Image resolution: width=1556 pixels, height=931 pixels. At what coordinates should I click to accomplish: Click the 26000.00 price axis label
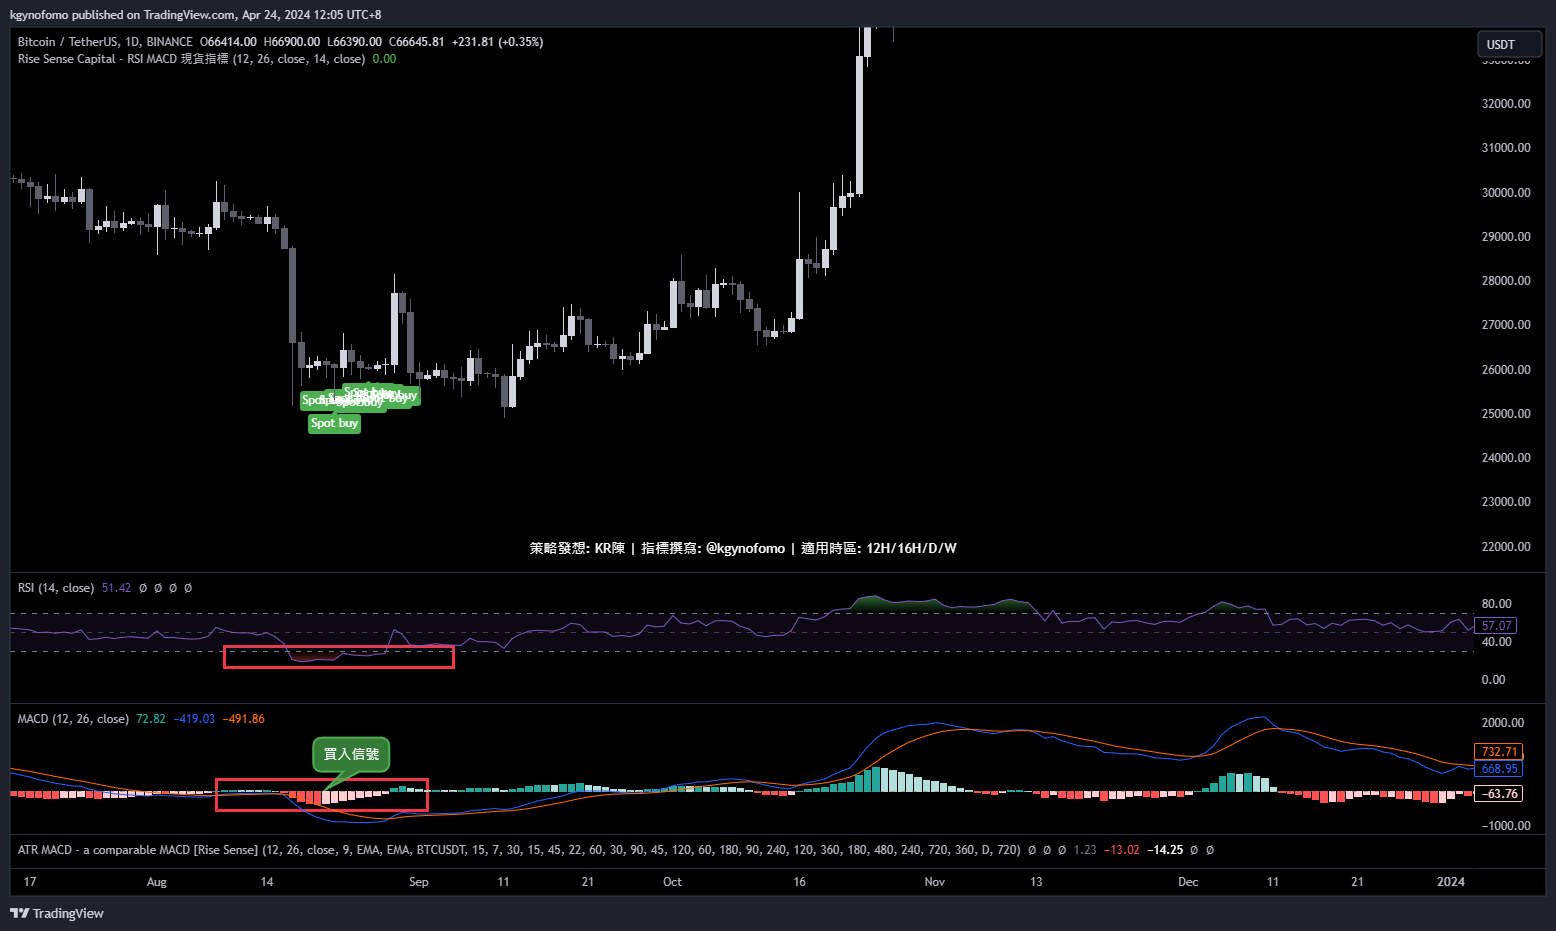[1506, 370]
